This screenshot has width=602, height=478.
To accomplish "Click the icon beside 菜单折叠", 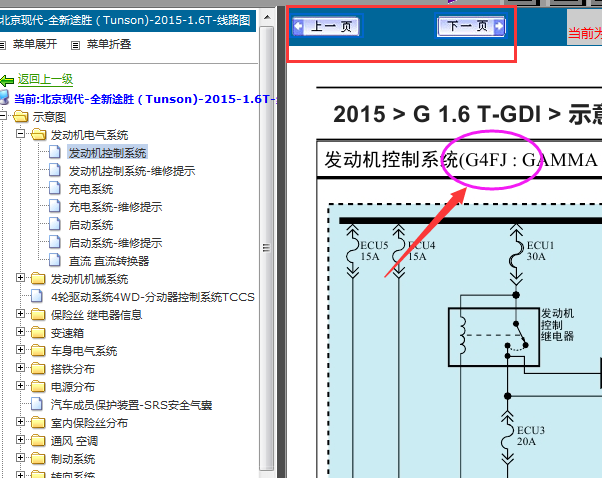I will [75, 45].
